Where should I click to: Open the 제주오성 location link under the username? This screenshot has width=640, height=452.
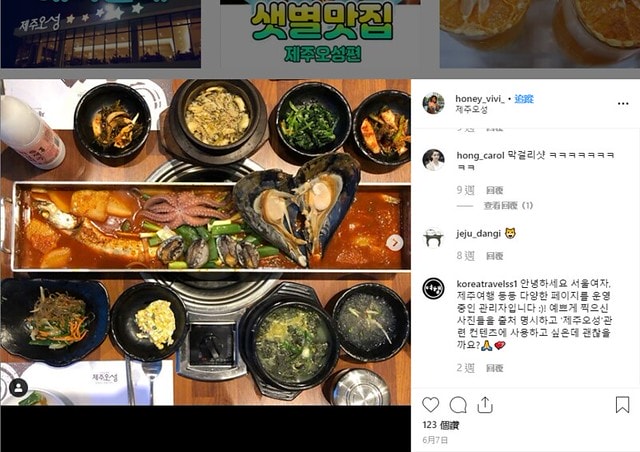tap(471, 109)
